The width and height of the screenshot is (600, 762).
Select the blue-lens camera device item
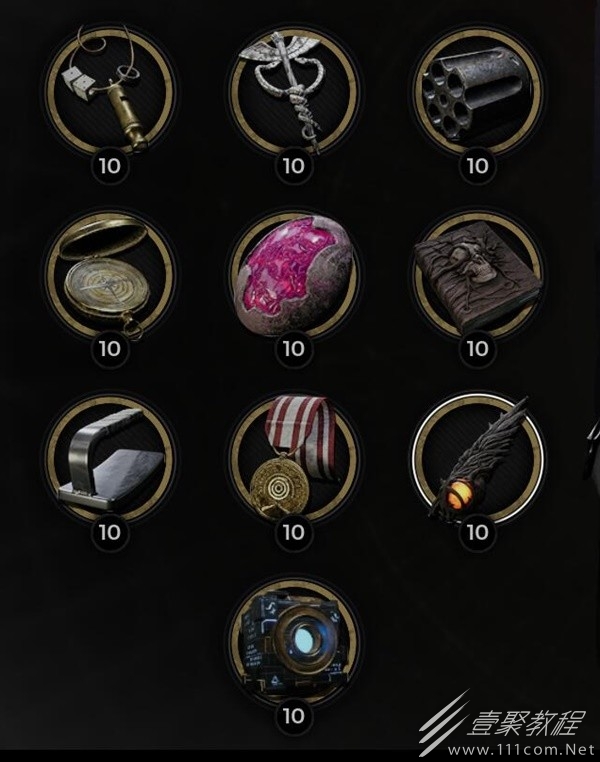[293, 641]
